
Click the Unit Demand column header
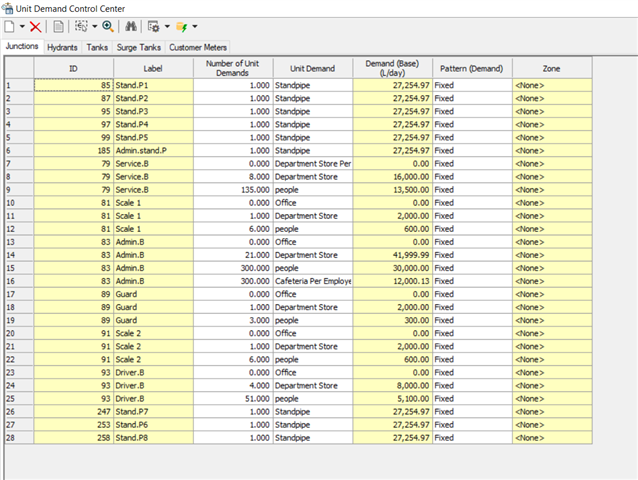[x=312, y=68]
